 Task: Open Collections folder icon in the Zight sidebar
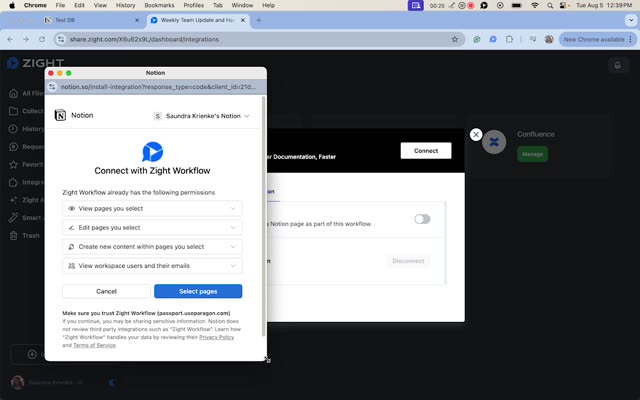(x=13, y=111)
